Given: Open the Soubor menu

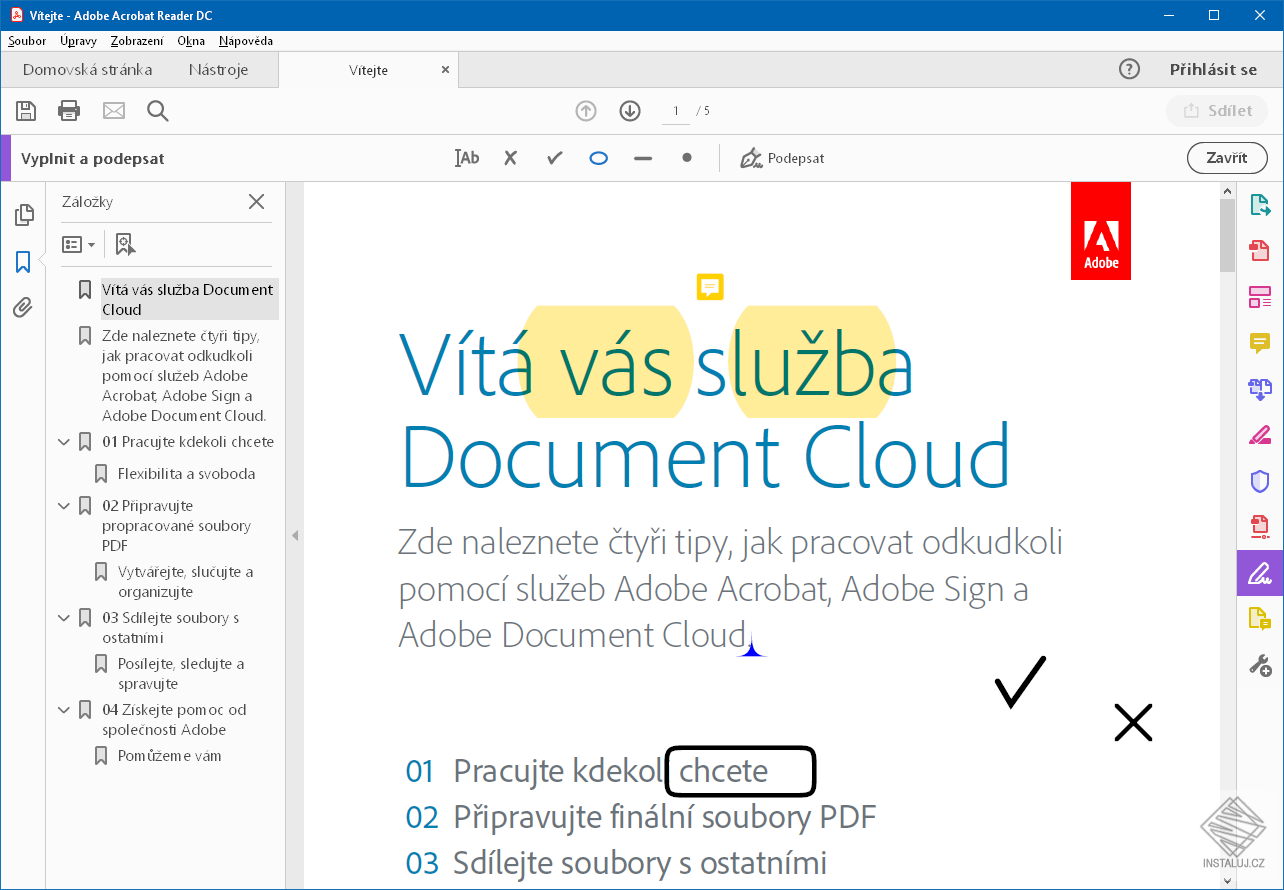Looking at the screenshot, I should (27, 41).
